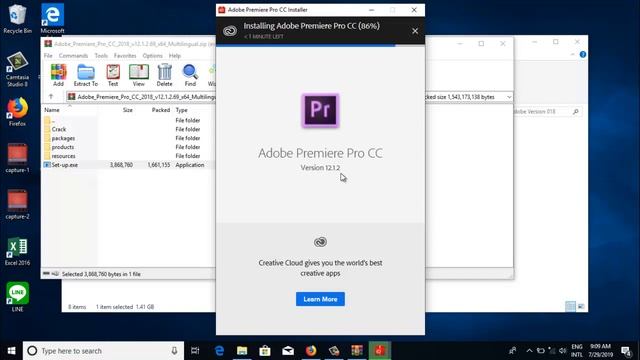
Task: Open Options menu in WinRAR
Action: click(153, 56)
